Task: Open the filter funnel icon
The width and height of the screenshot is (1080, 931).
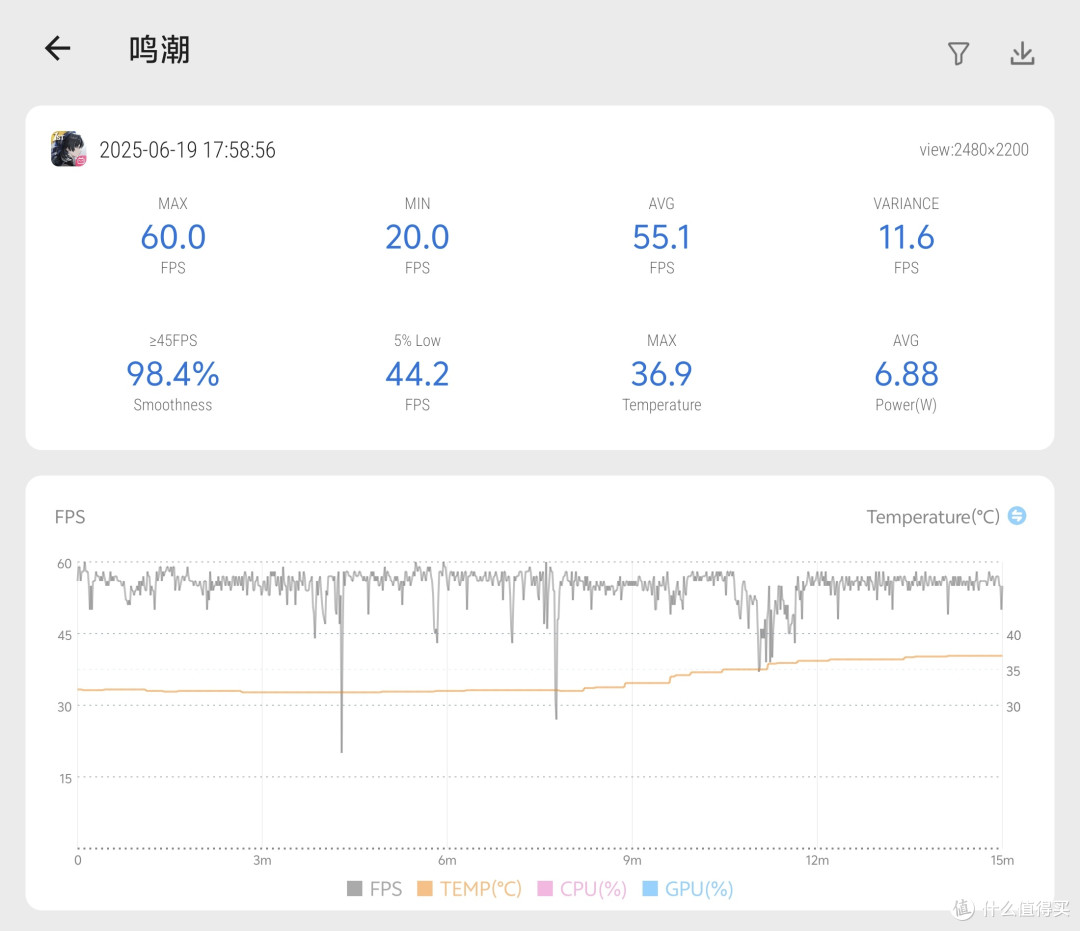Action: [958, 53]
